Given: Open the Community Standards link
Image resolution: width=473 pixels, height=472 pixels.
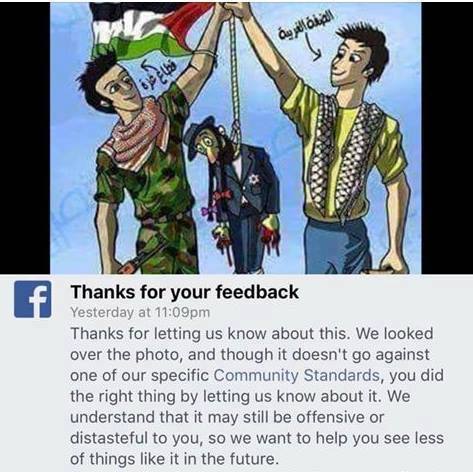Looking at the screenshot, I should 296,375.
